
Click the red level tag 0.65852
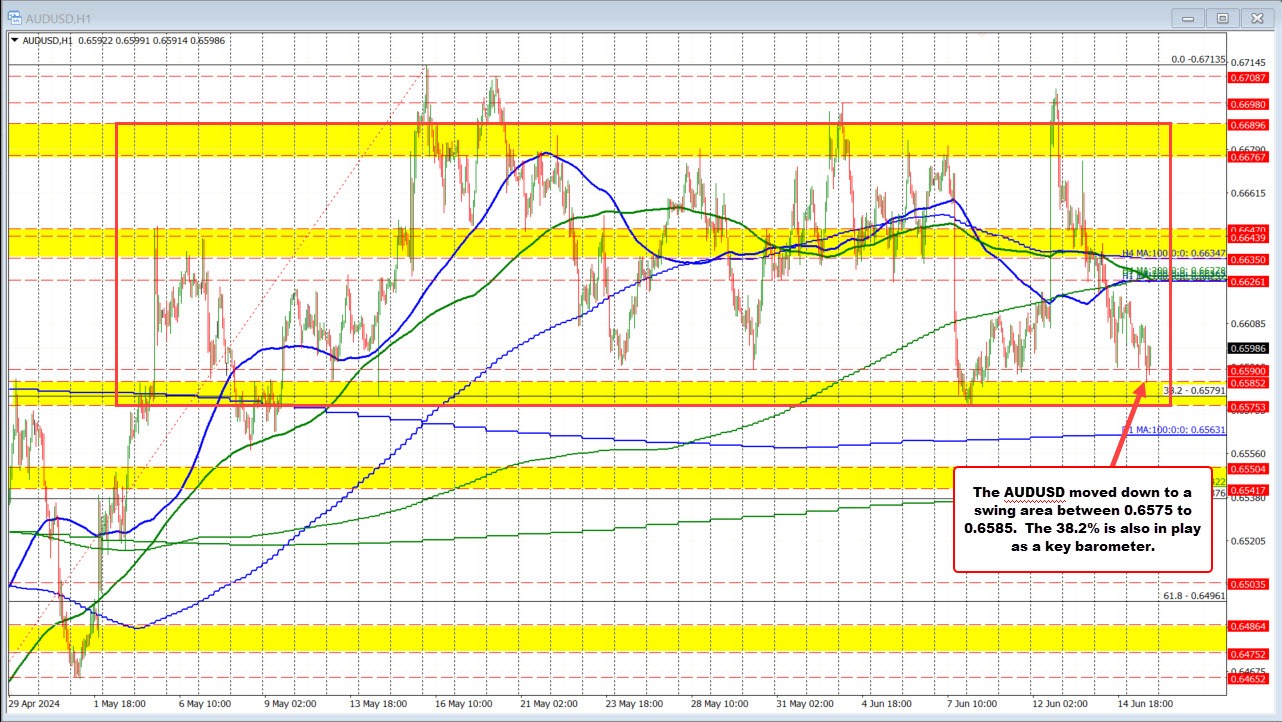pyautogui.click(x=1248, y=383)
